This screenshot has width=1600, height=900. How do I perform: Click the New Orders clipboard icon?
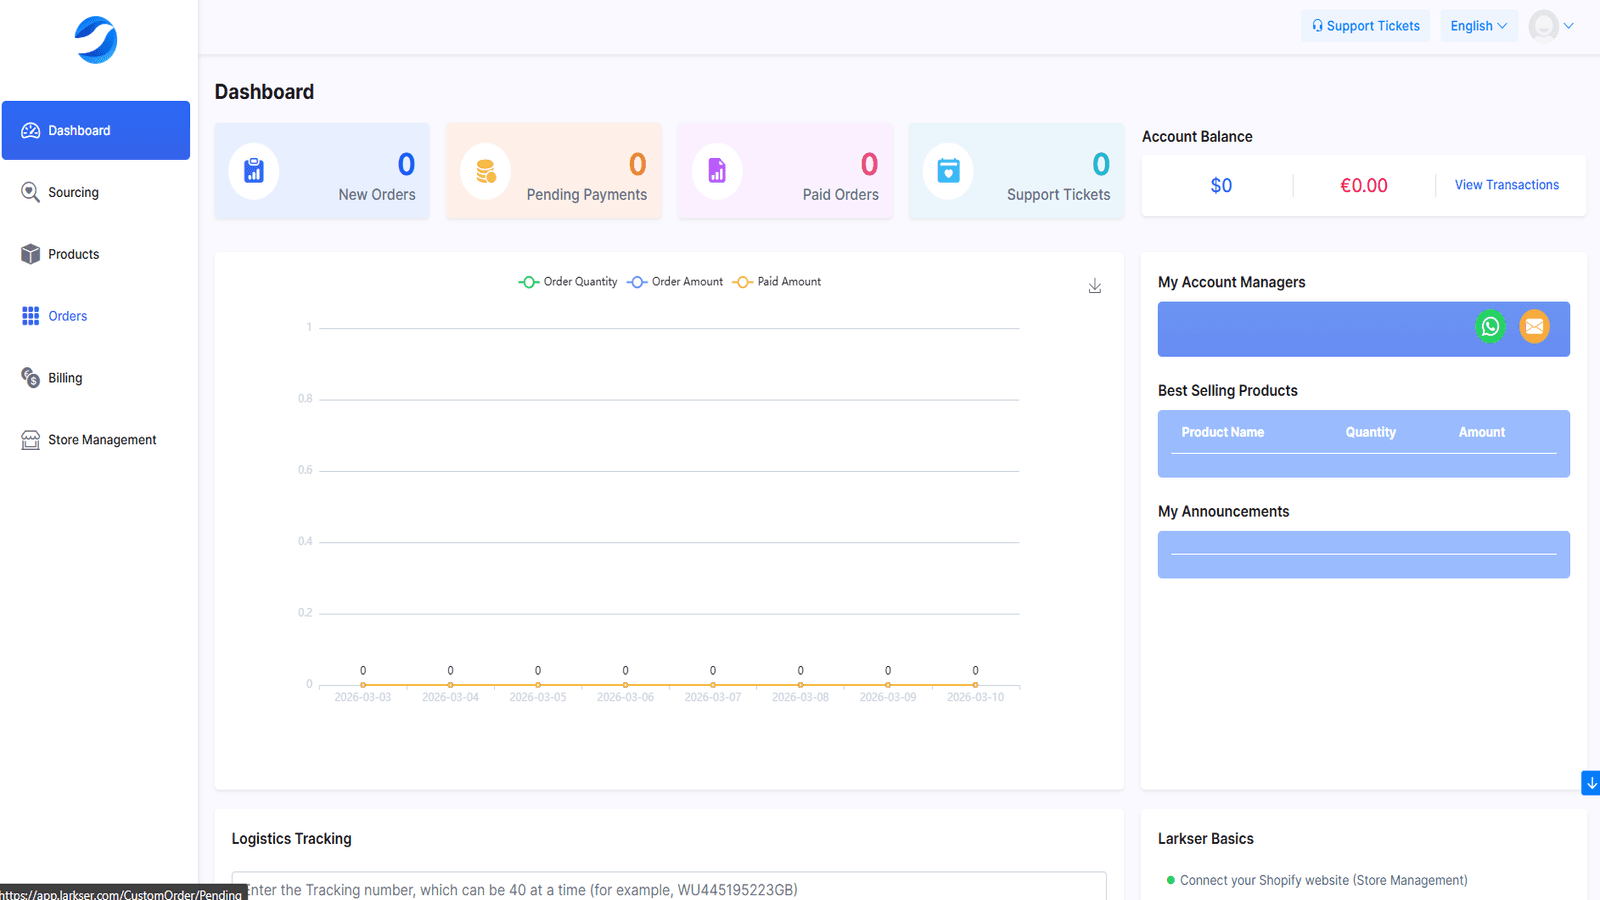point(254,171)
